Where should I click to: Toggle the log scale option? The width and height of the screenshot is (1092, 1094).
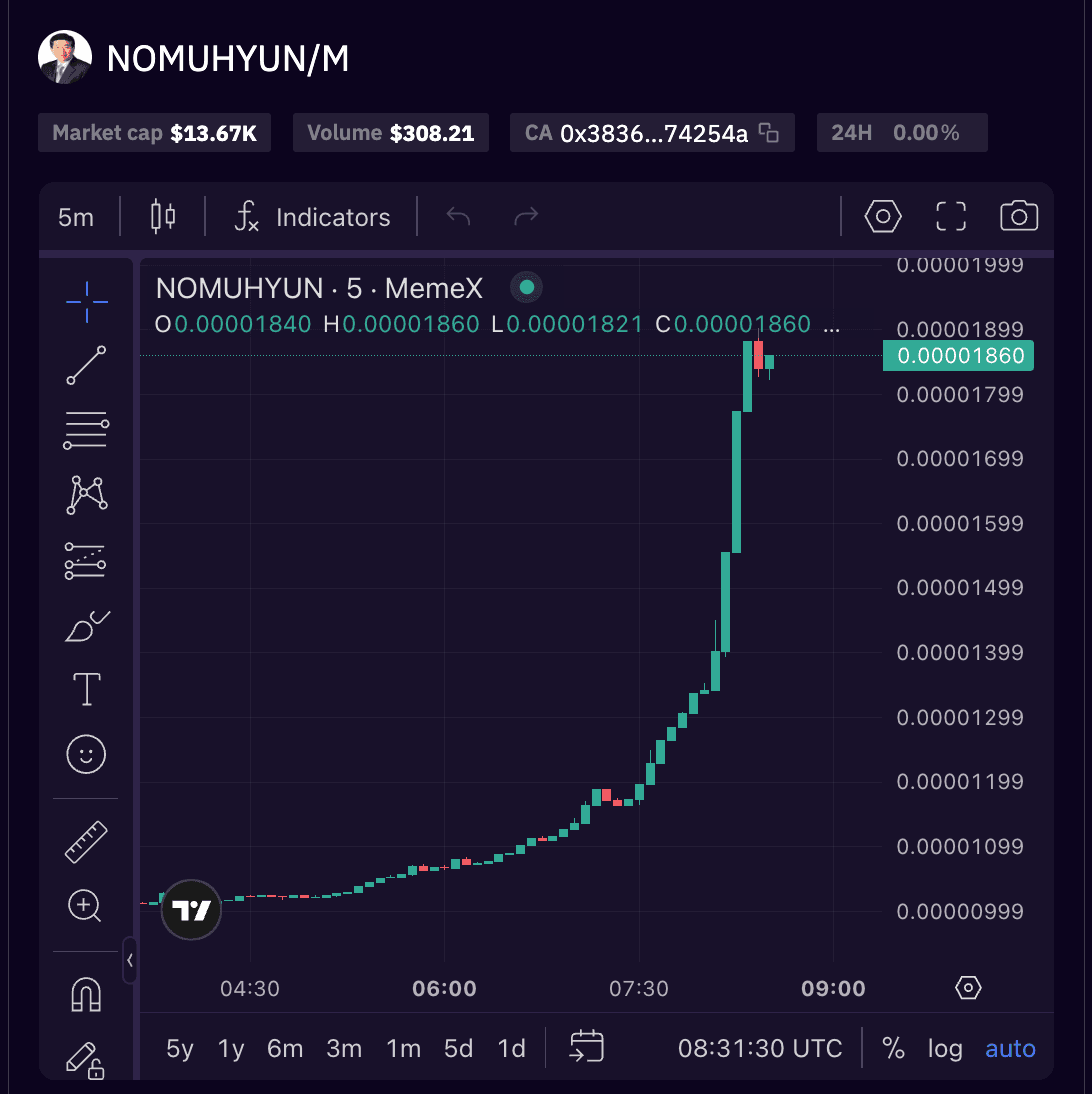click(945, 1048)
